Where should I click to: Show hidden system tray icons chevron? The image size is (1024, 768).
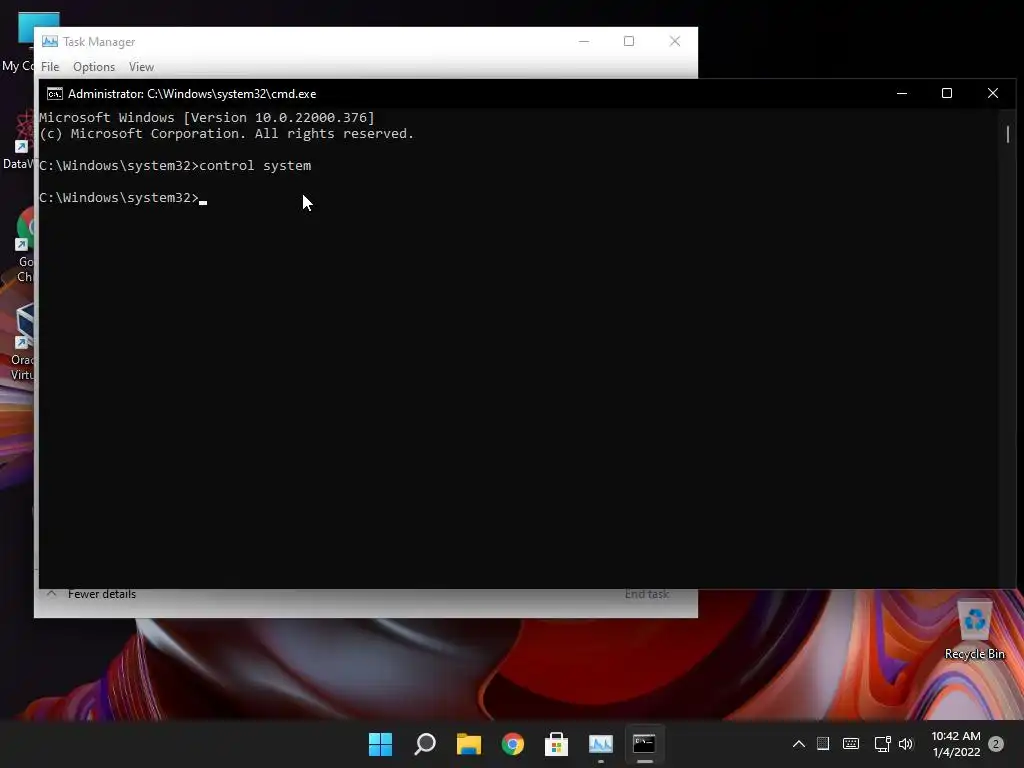tap(799, 744)
